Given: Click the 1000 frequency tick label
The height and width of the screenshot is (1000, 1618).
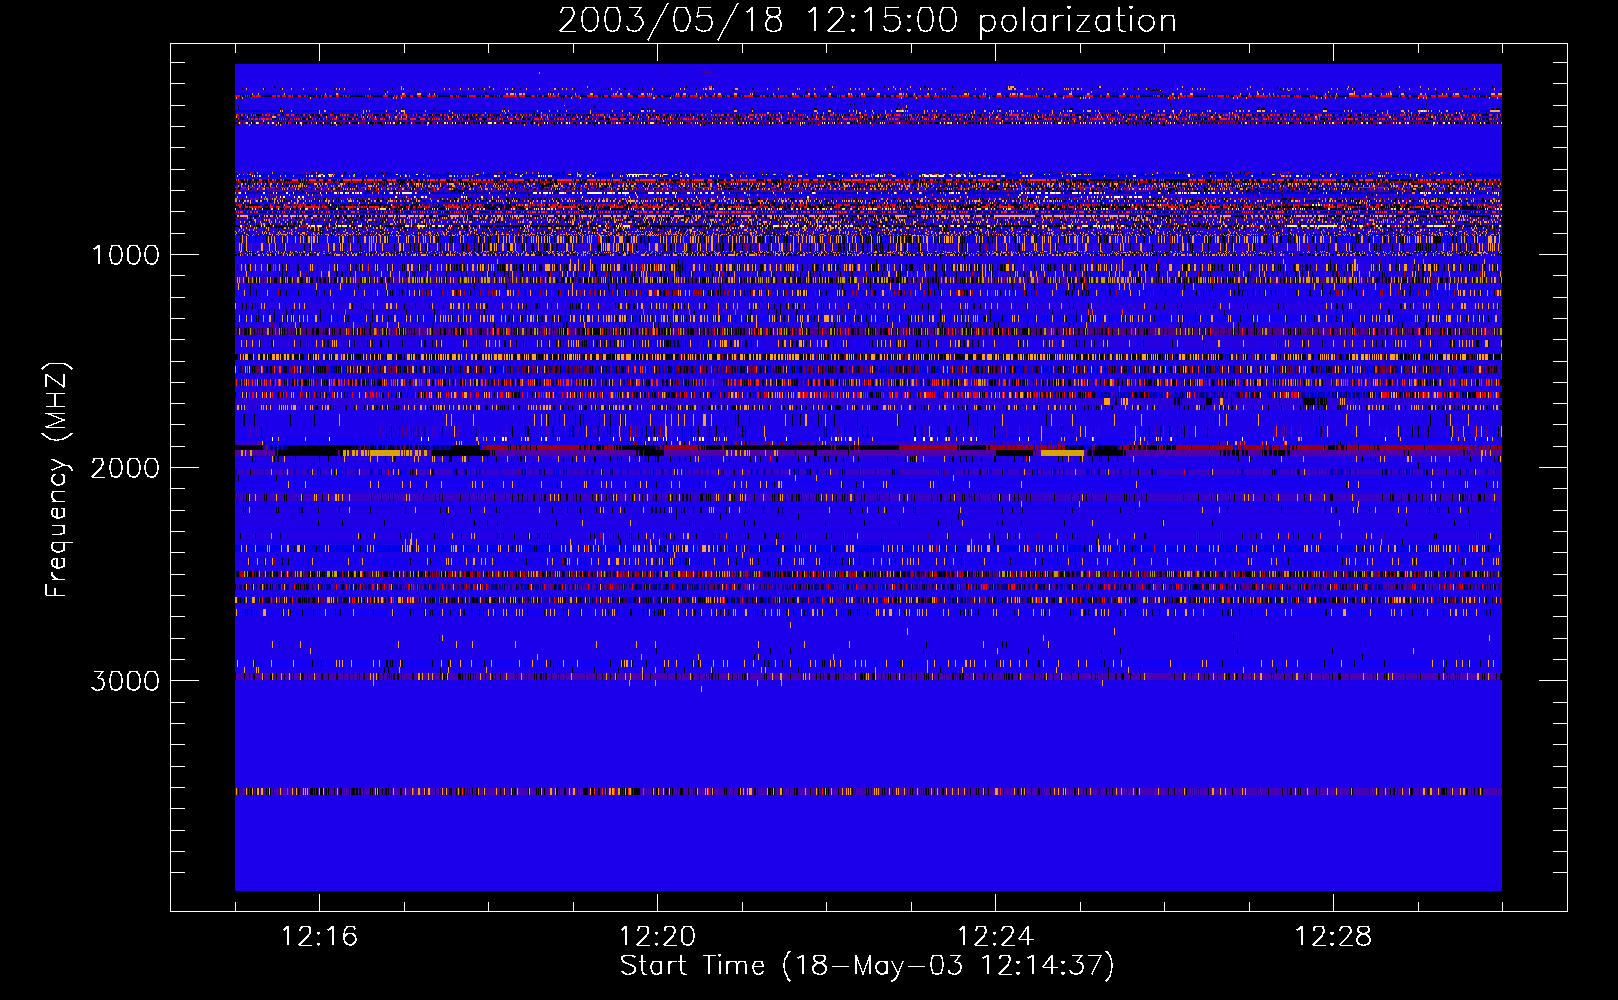Looking at the screenshot, I should [126, 255].
